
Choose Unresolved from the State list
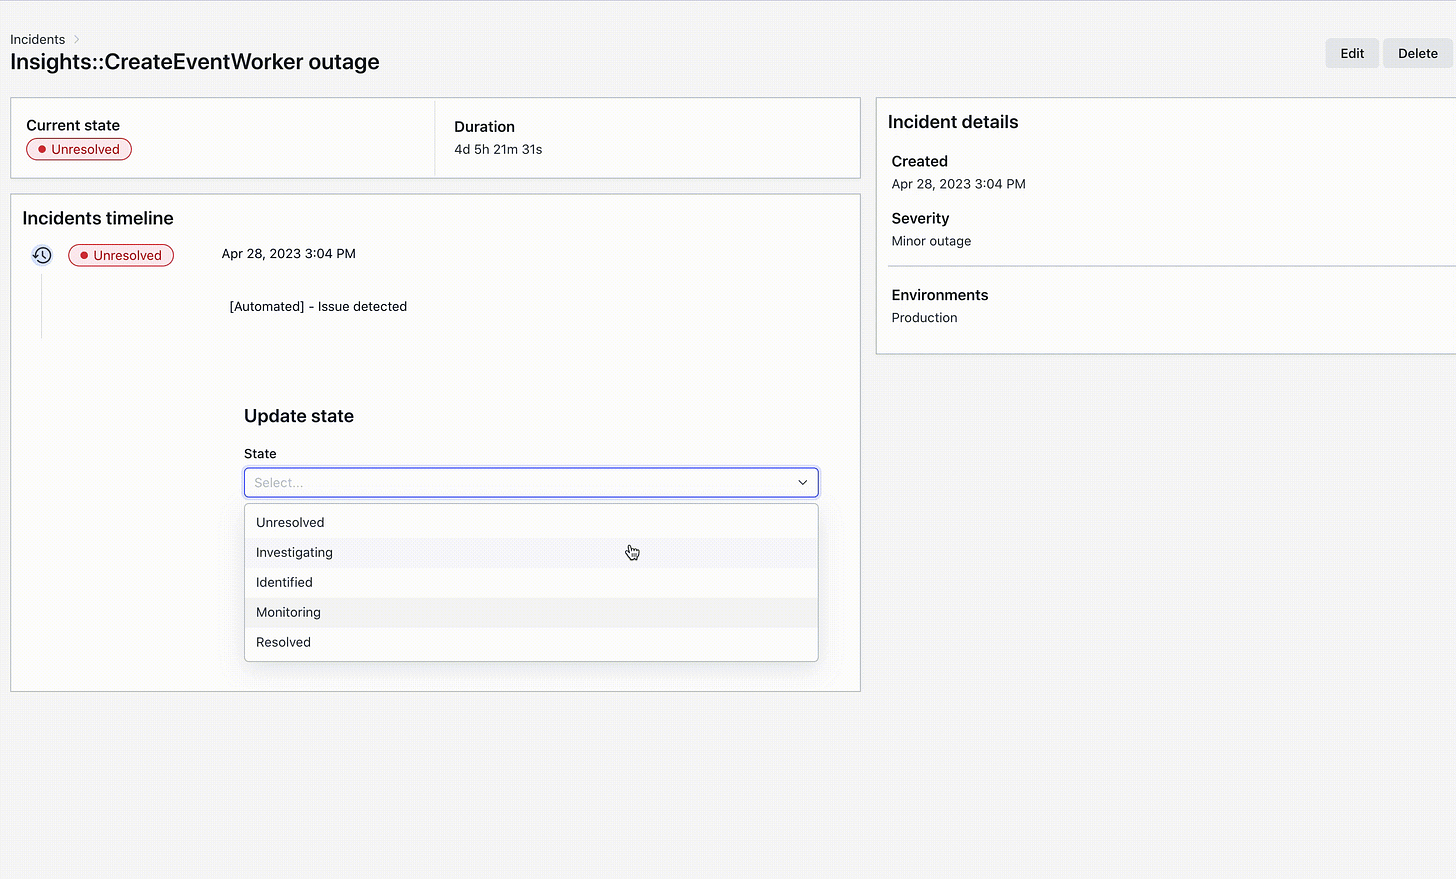pos(531,523)
